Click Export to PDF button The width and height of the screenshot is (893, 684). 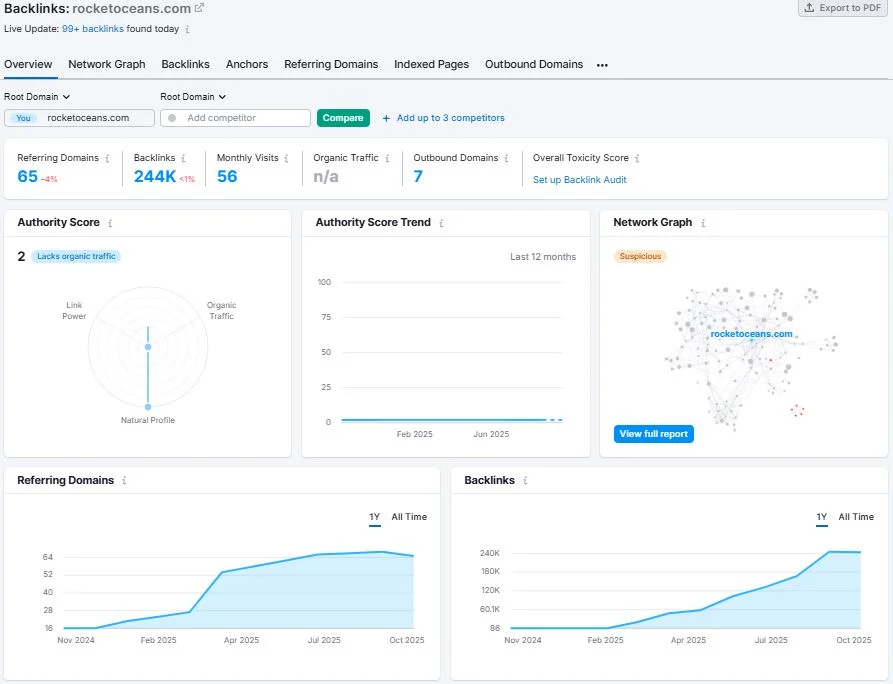(843, 8)
